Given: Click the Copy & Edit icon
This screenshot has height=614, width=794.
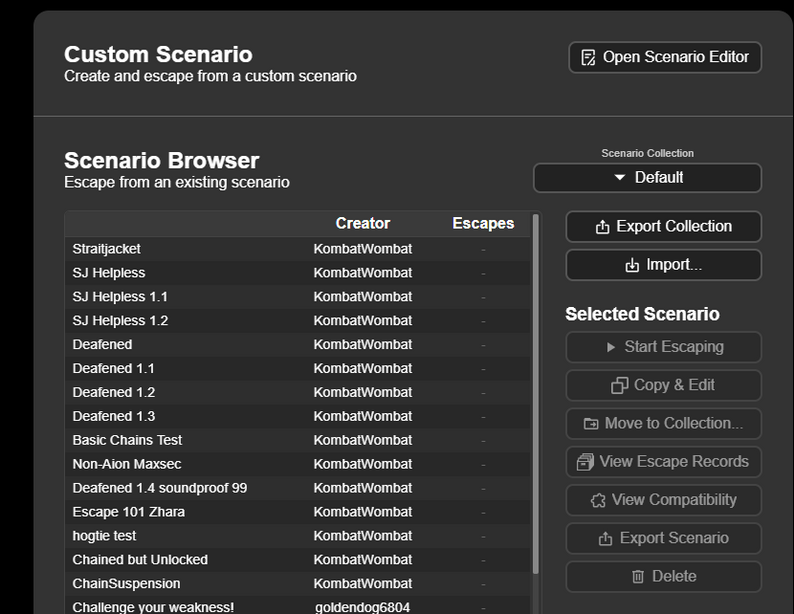Looking at the screenshot, I should point(619,385).
